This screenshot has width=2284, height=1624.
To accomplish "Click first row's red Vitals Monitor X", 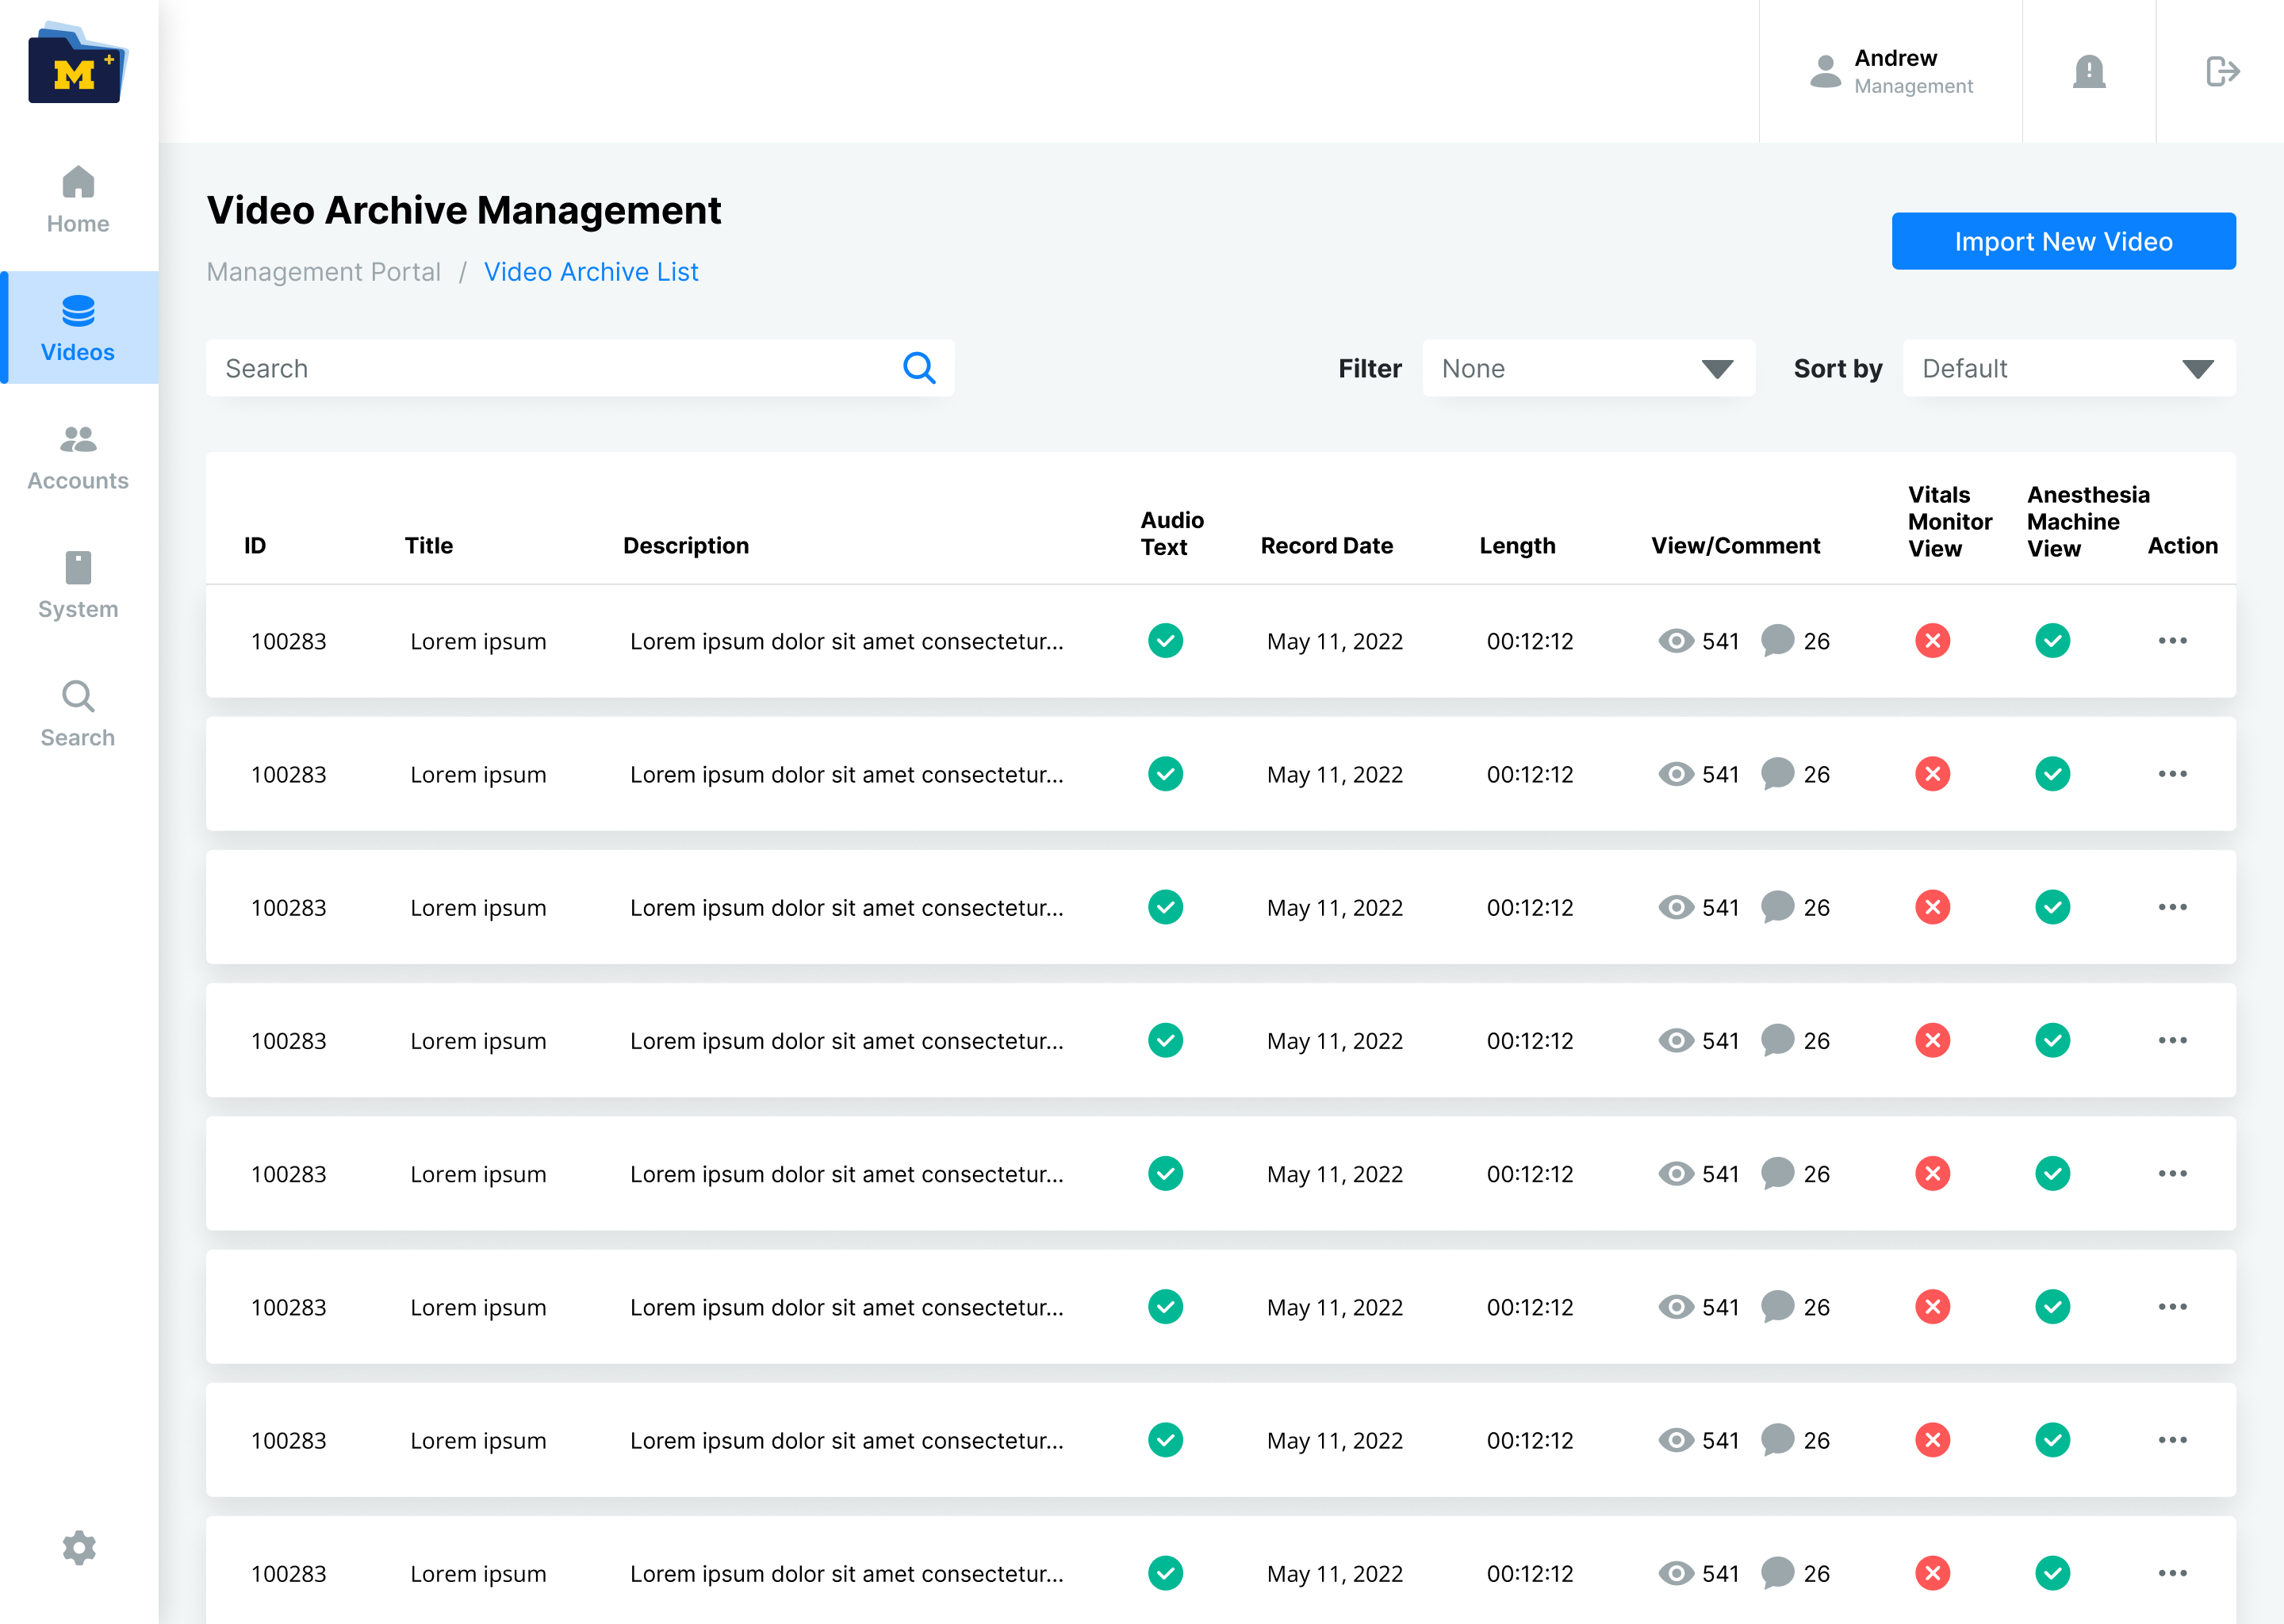I will (x=1932, y=641).
